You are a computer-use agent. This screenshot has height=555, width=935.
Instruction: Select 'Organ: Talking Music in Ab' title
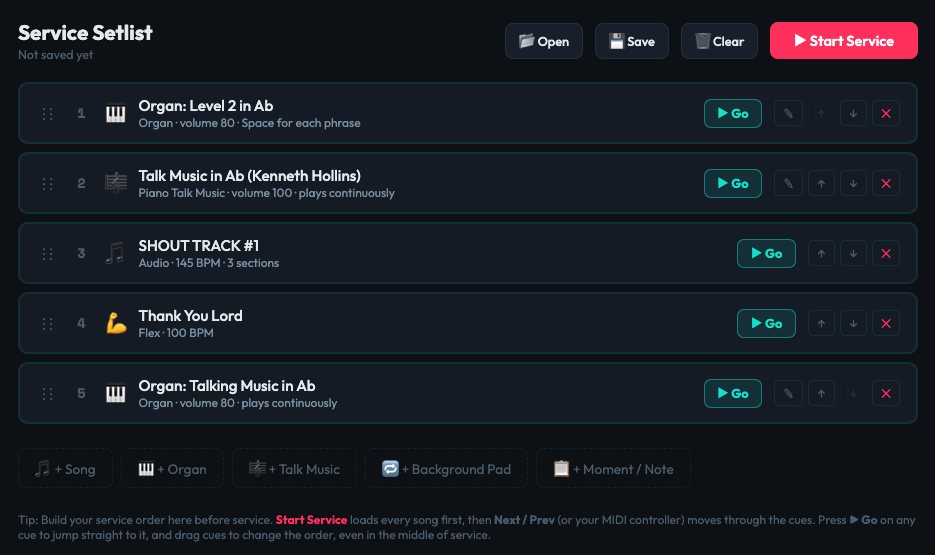pos(227,386)
